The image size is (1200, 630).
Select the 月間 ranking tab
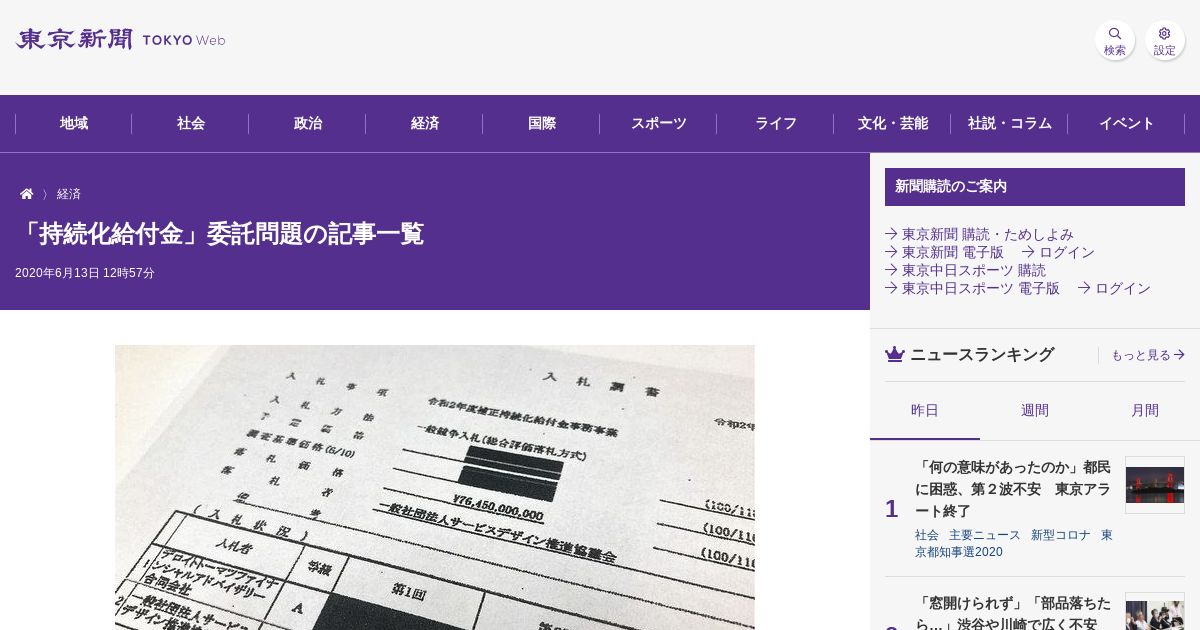[x=1145, y=410]
